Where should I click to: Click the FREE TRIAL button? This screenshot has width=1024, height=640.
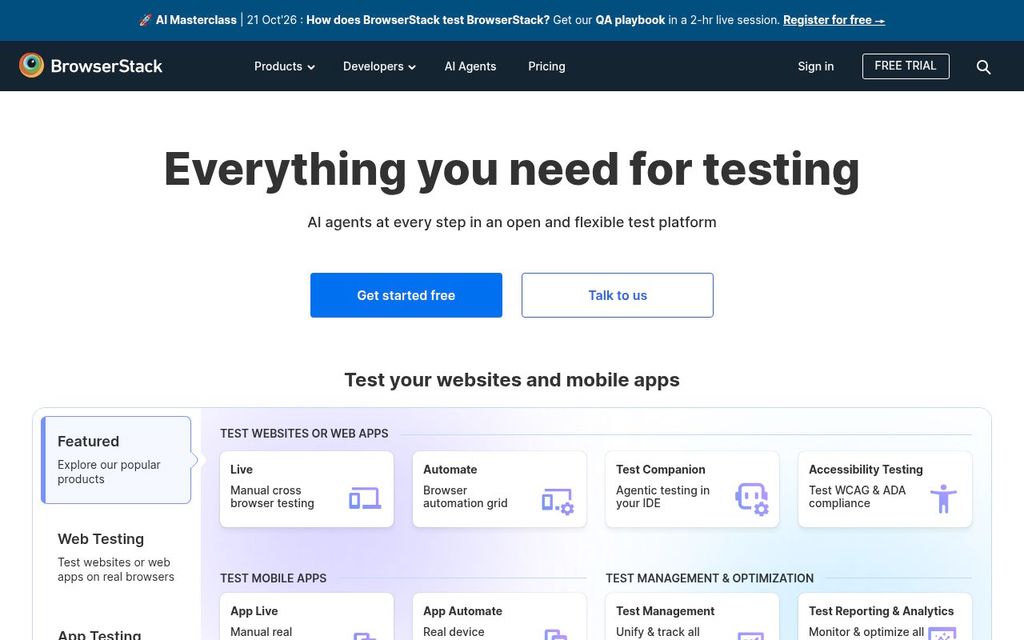(x=905, y=66)
